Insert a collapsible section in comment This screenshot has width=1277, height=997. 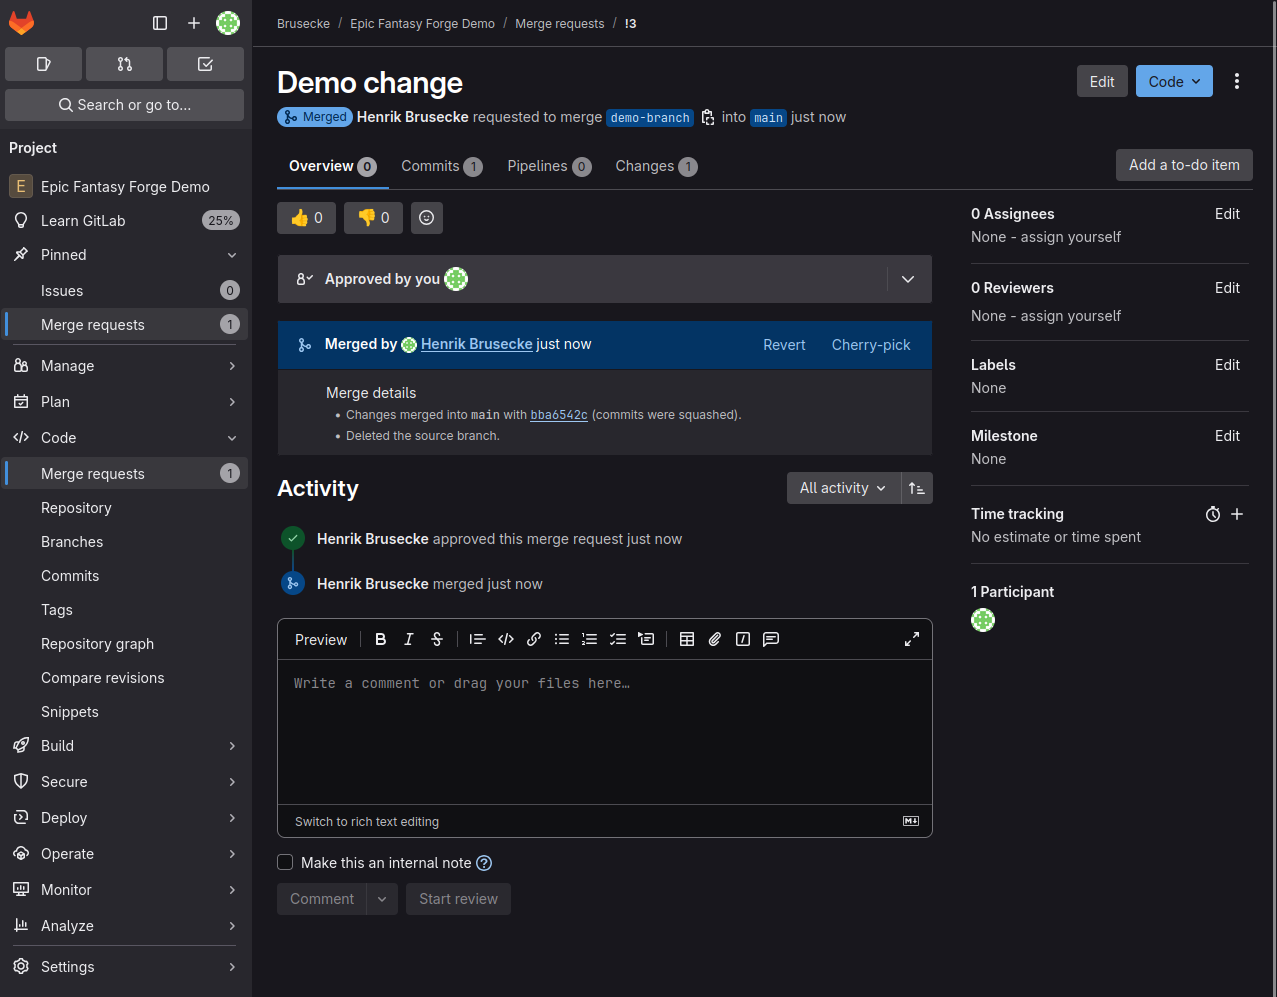click(646, 639)
